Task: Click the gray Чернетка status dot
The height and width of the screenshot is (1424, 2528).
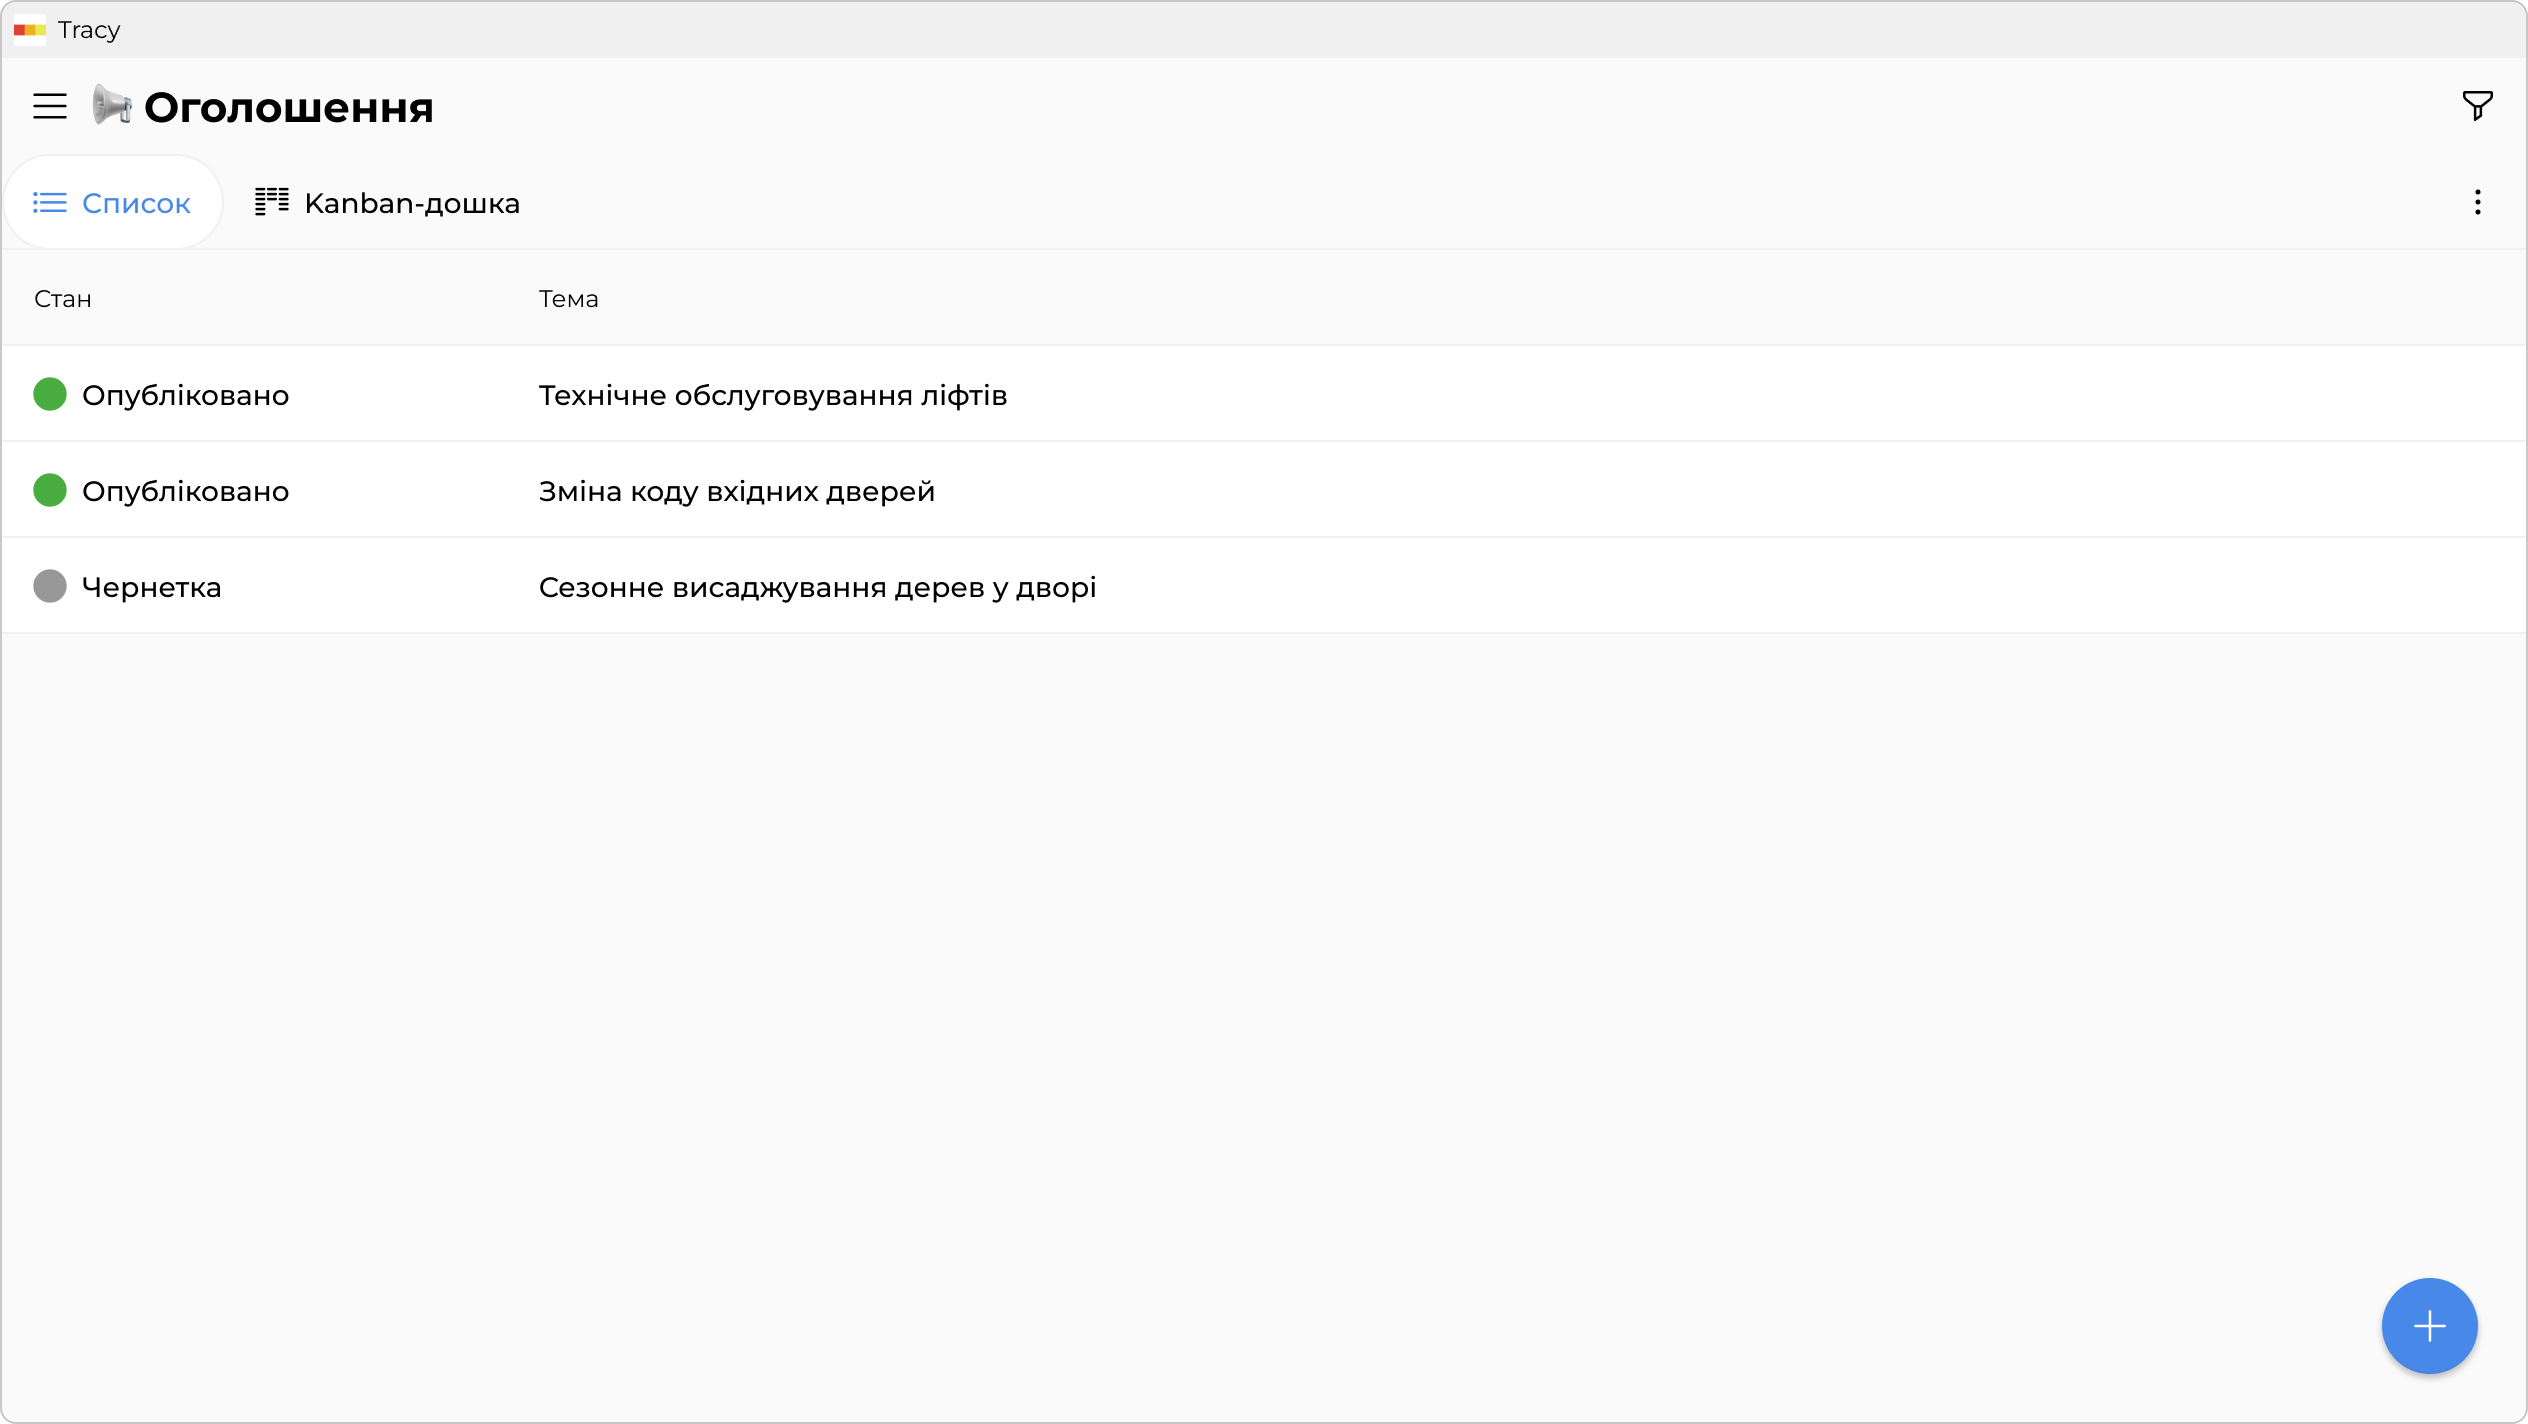Action: tap(50, 587)
